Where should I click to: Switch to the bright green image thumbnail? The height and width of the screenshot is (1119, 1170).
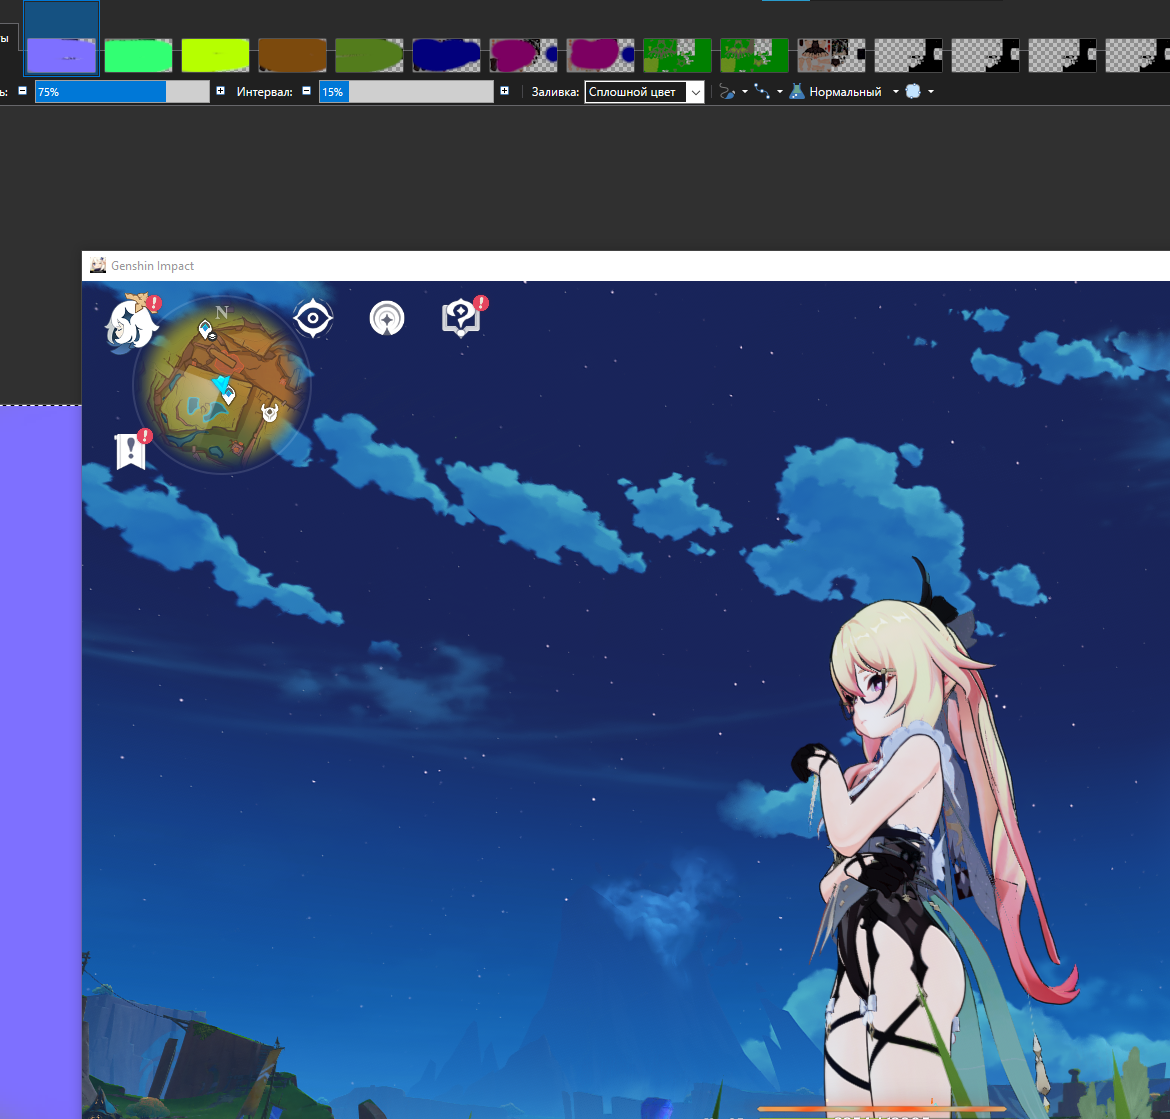tap(138, 55)
